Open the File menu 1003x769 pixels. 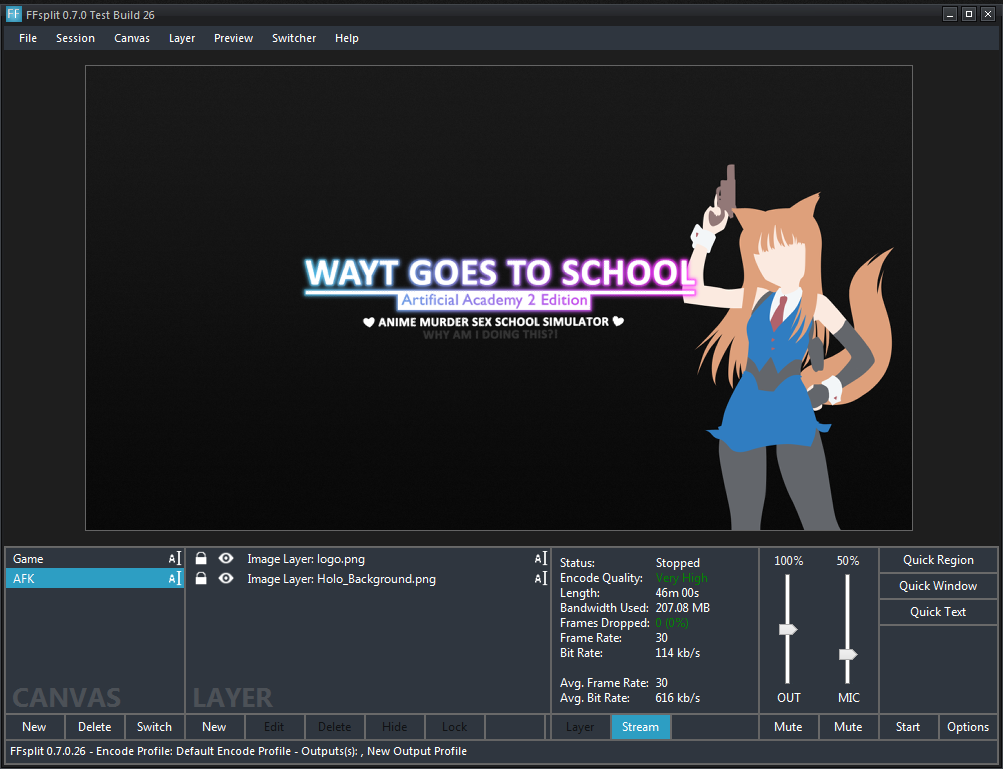point(28,38)
